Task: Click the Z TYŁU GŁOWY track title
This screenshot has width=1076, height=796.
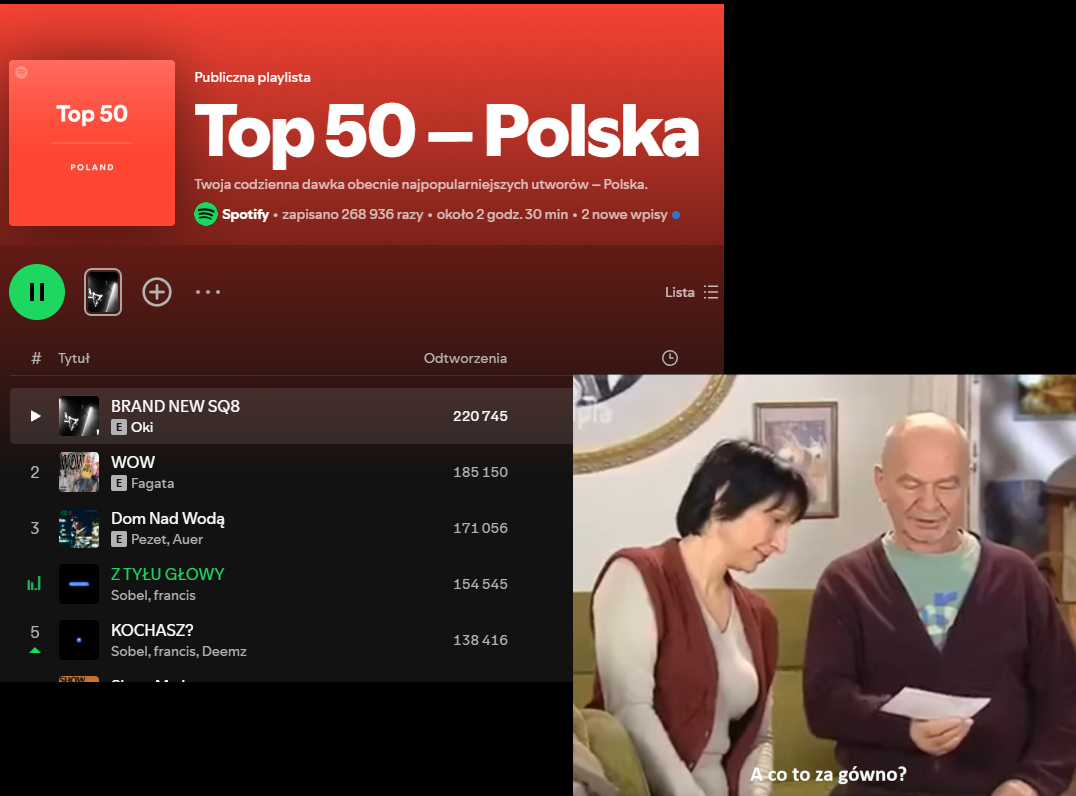Action: (167, 574)
